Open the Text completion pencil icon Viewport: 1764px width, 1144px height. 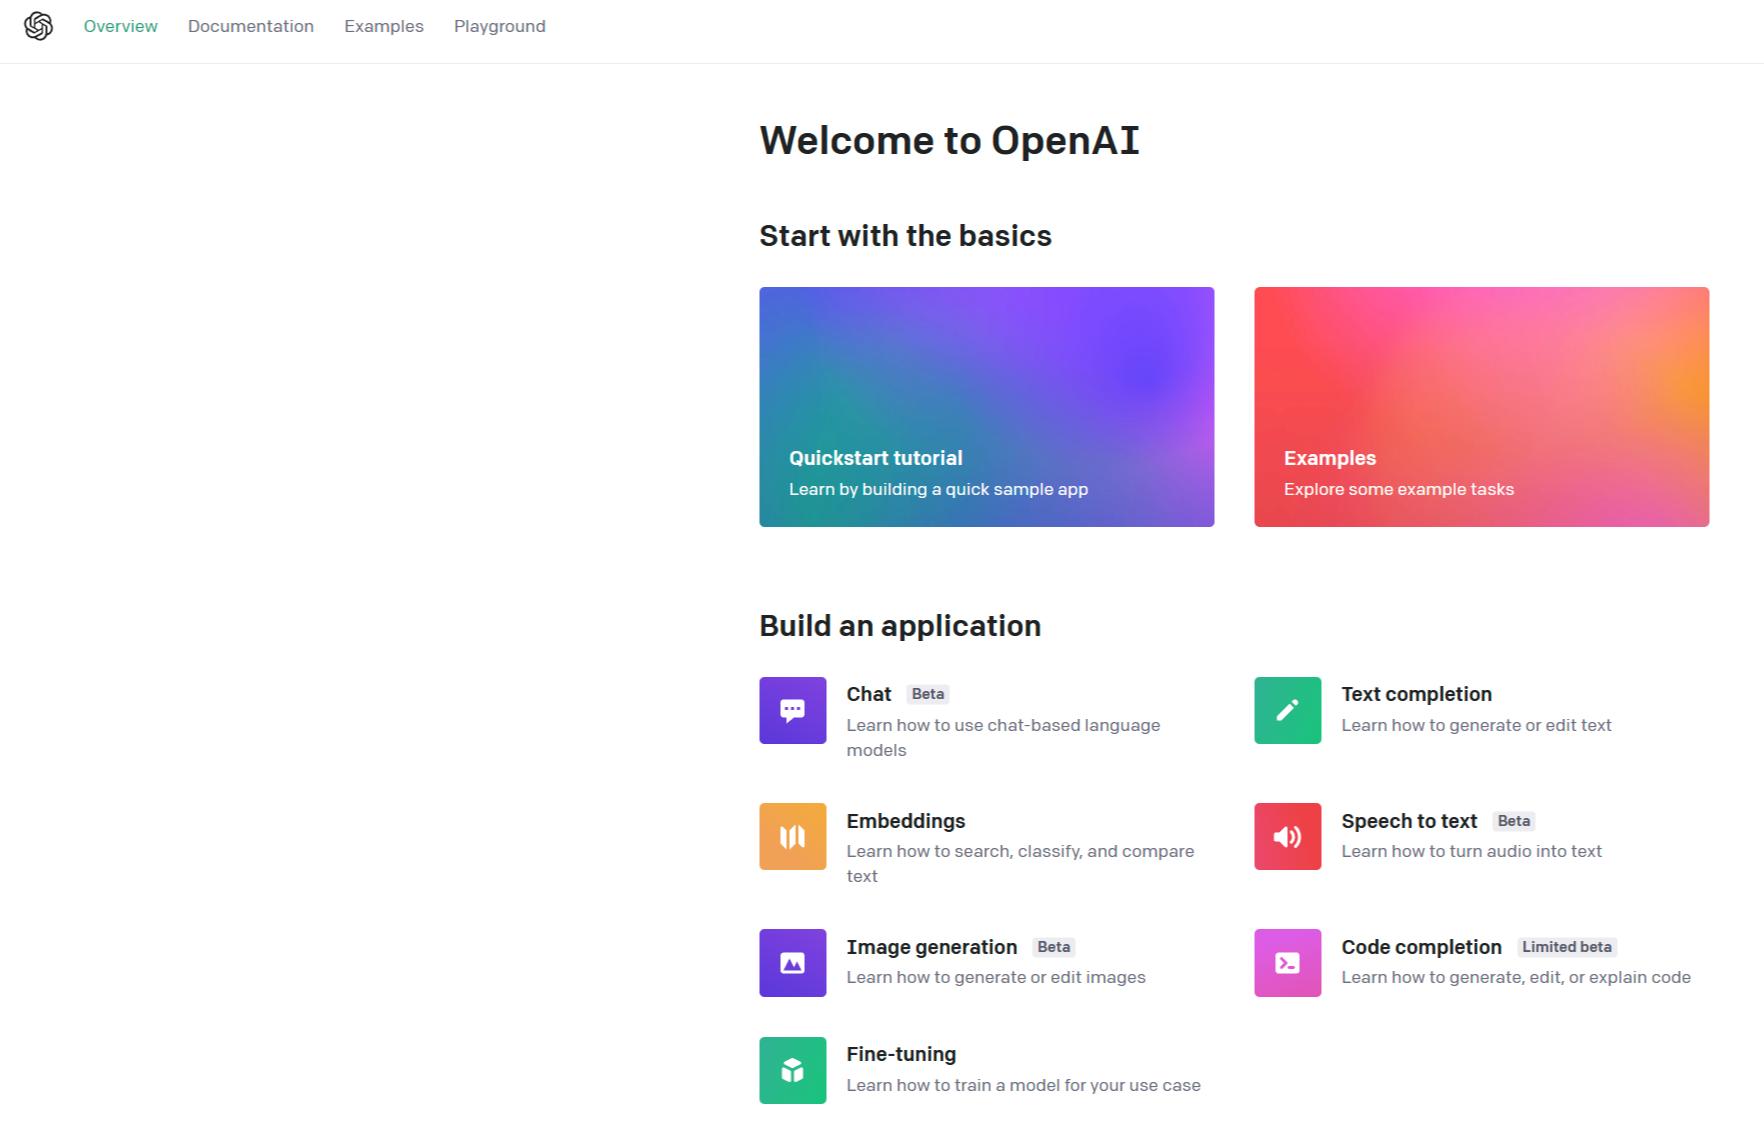tap(1287, 710)
